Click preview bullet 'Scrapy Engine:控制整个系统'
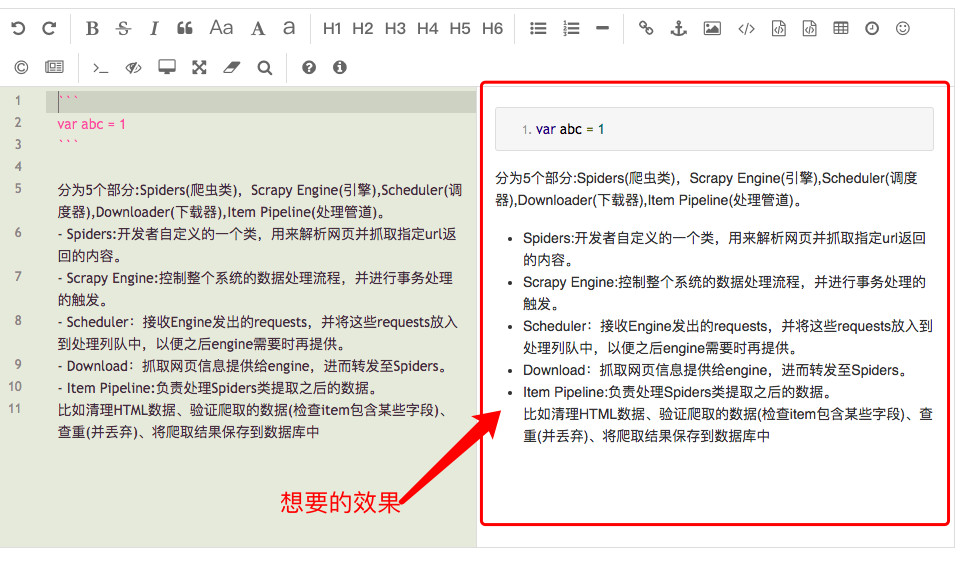 (724, 292)
